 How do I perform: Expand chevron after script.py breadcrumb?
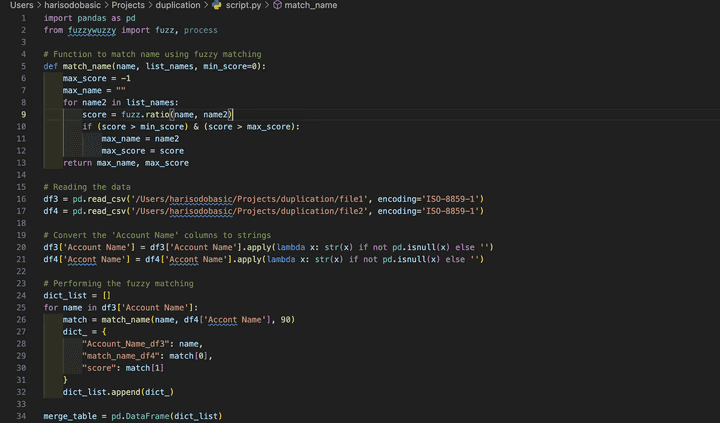(267, 5)
